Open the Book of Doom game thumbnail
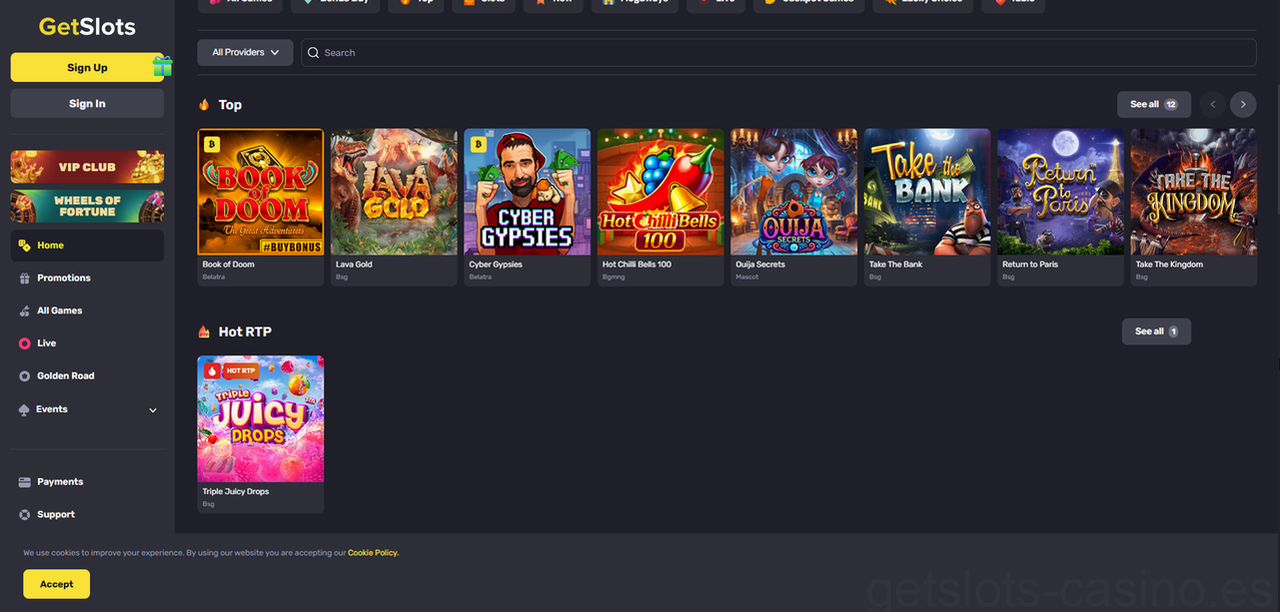This screenshot has width=1280, height=612. [260, 191]
